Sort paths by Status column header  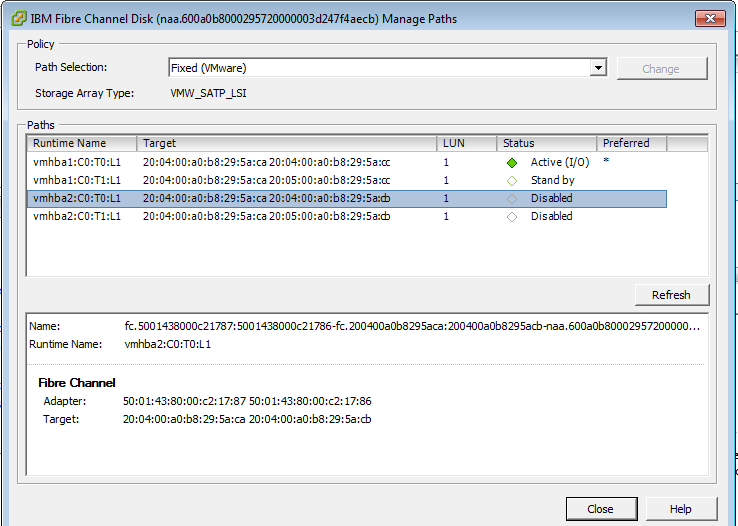[x=546, y=143]
